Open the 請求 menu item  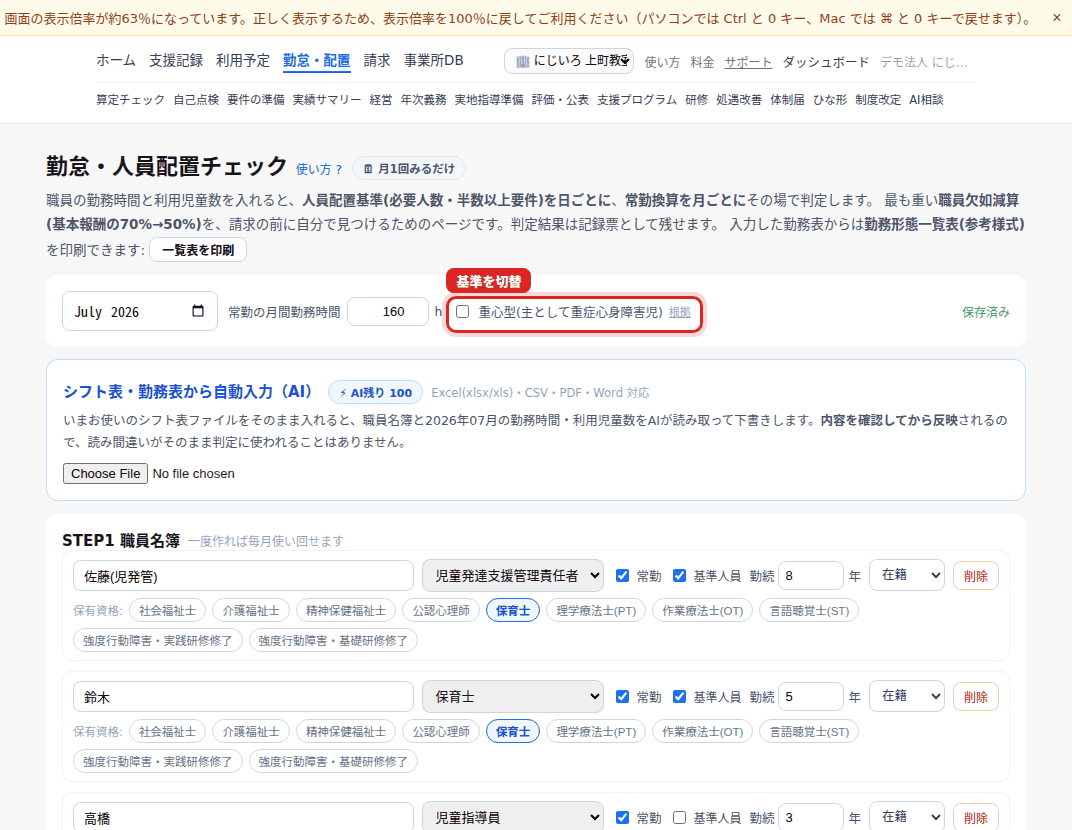coord(377,60)
